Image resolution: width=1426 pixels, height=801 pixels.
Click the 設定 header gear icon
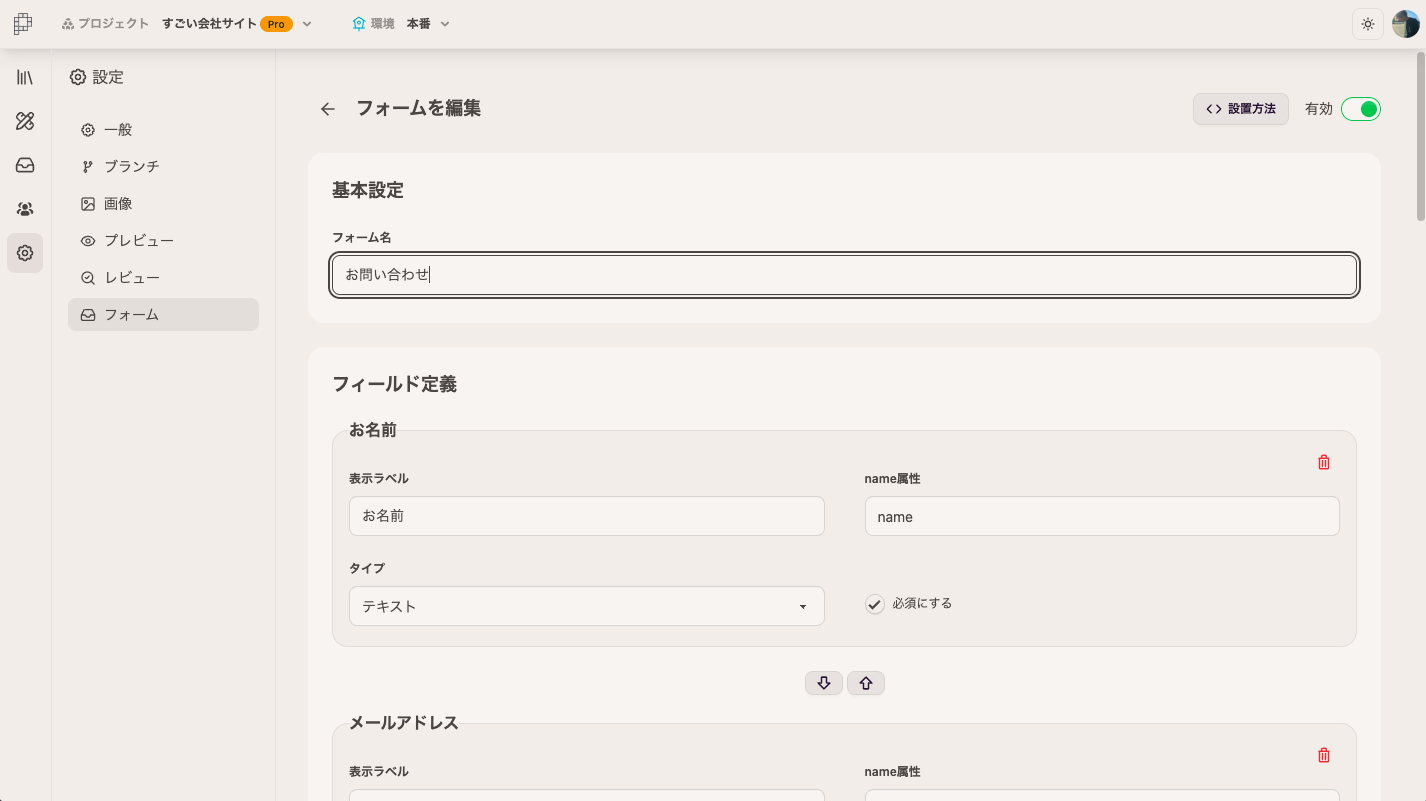point(78,77)
